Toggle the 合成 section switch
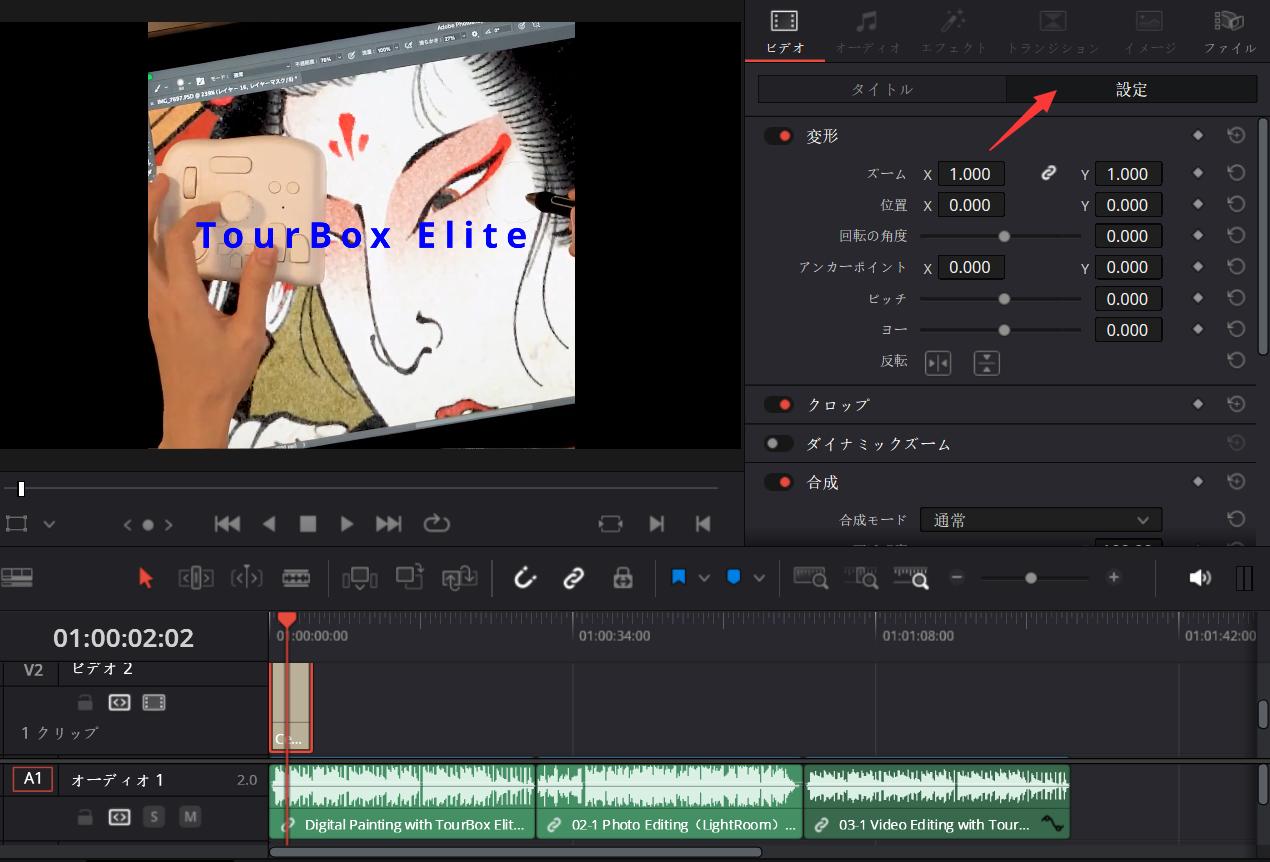 778,482
